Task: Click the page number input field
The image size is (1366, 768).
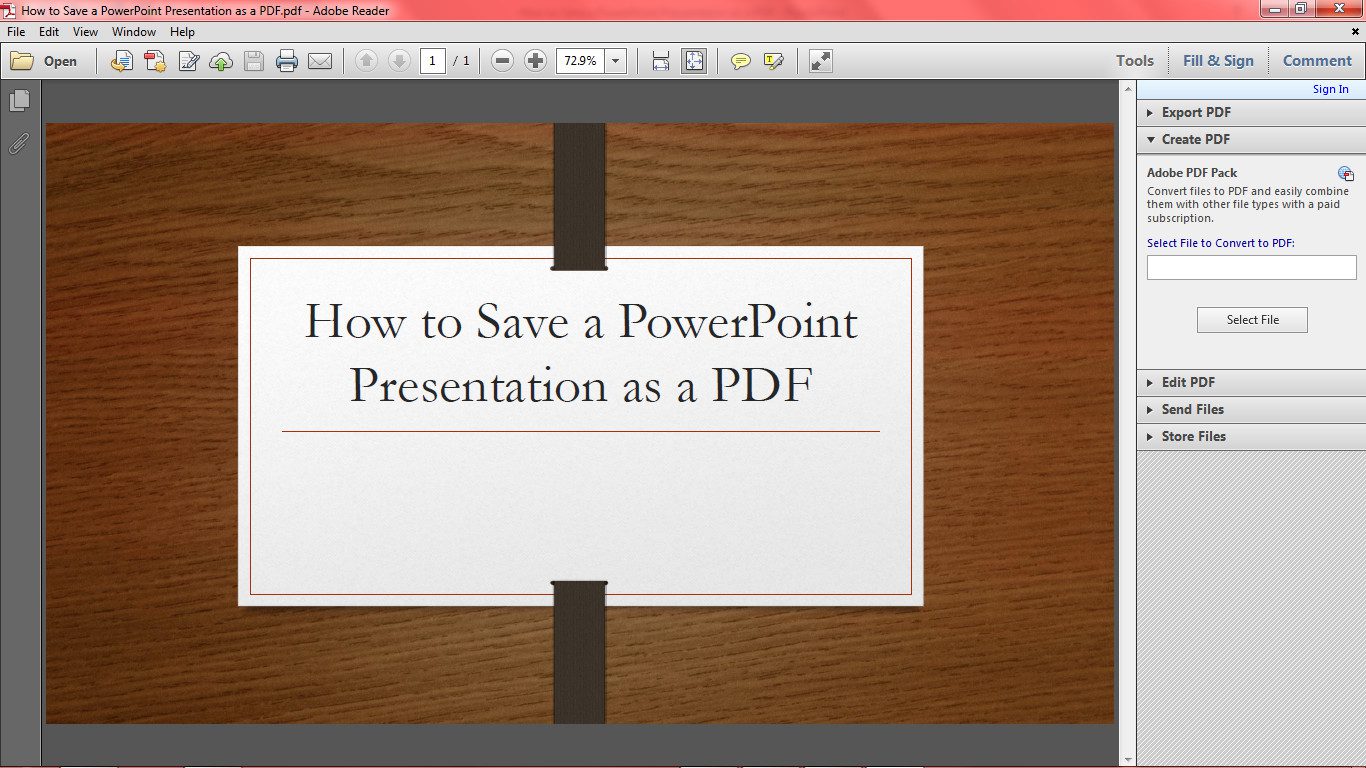Action: pyautogui.click(x=432, y=61)
